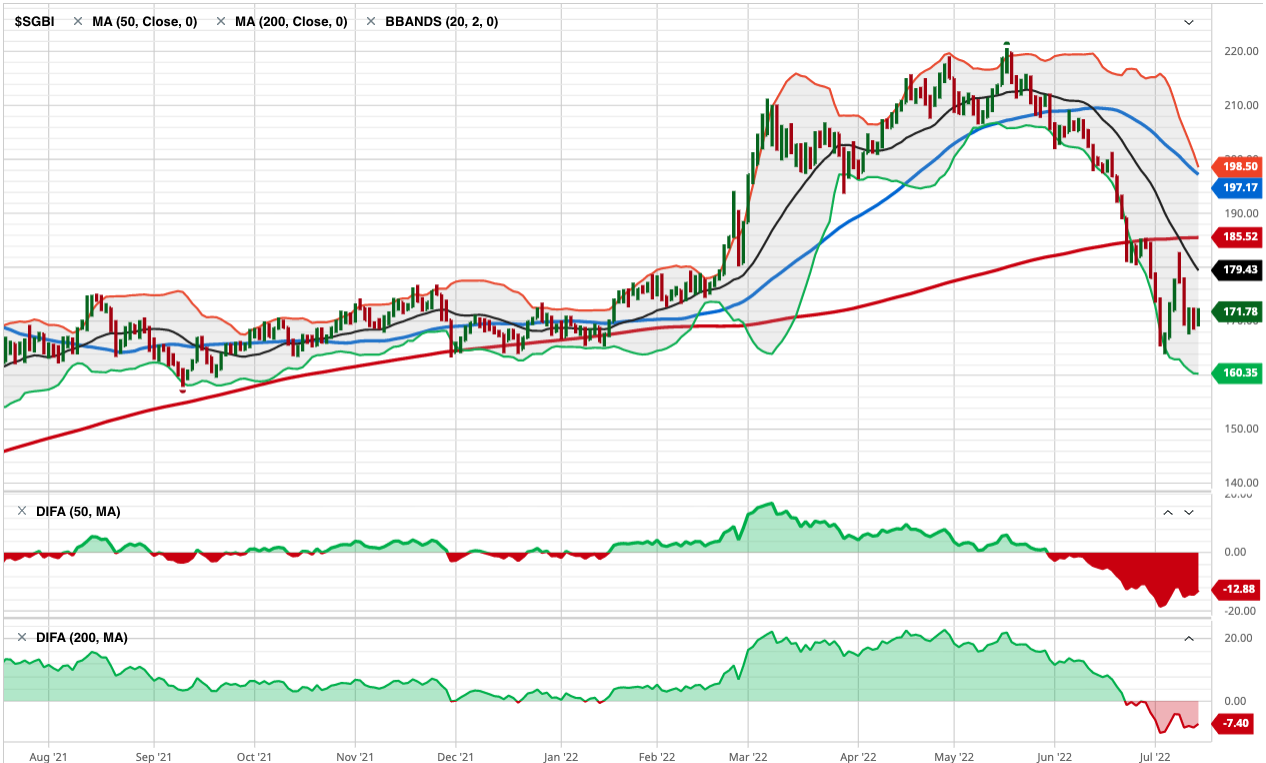Remove the MA (50, Close, 0) indicator

click(78, 21)
